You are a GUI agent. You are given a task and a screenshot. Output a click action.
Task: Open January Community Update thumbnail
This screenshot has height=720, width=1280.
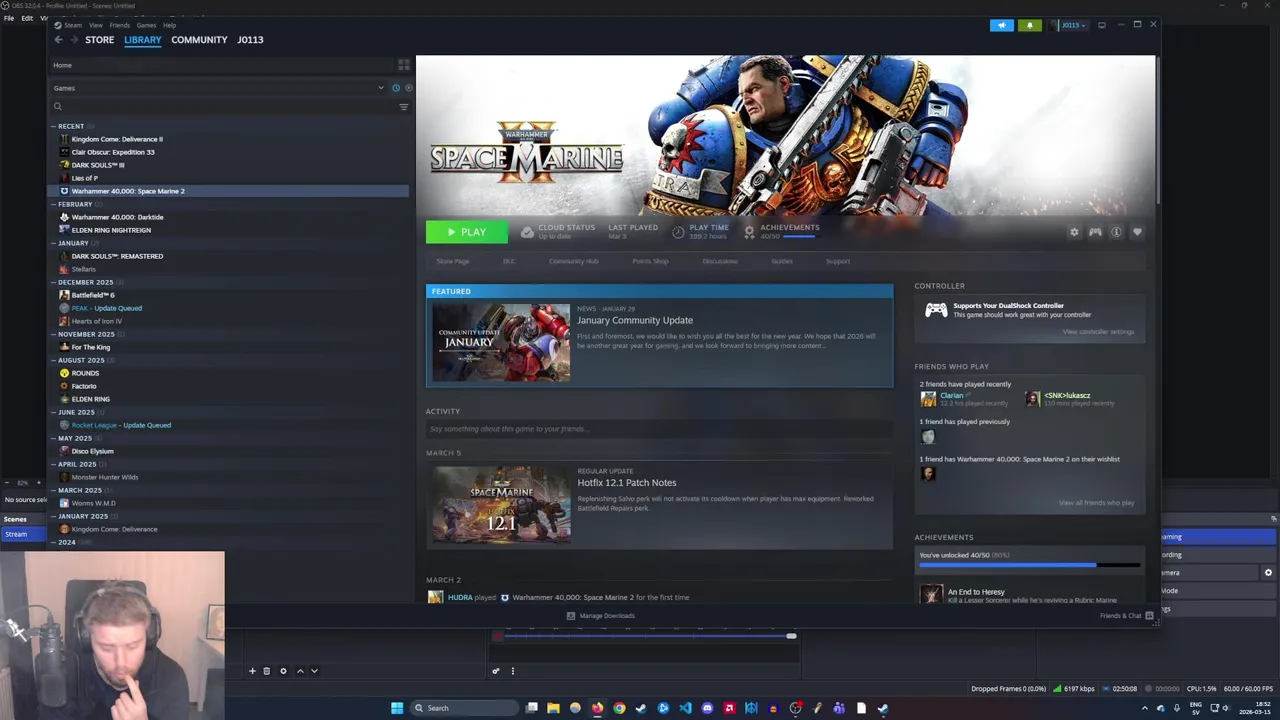click(501, 342)
